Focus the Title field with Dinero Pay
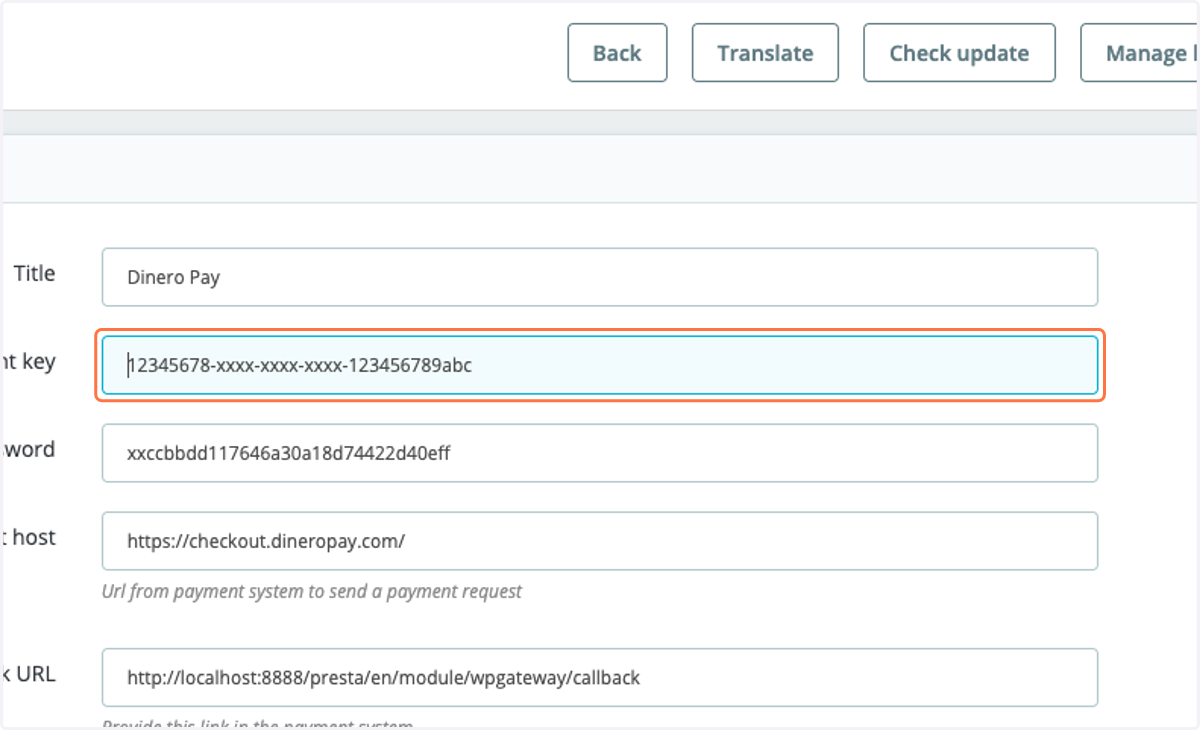 [600, 277]
